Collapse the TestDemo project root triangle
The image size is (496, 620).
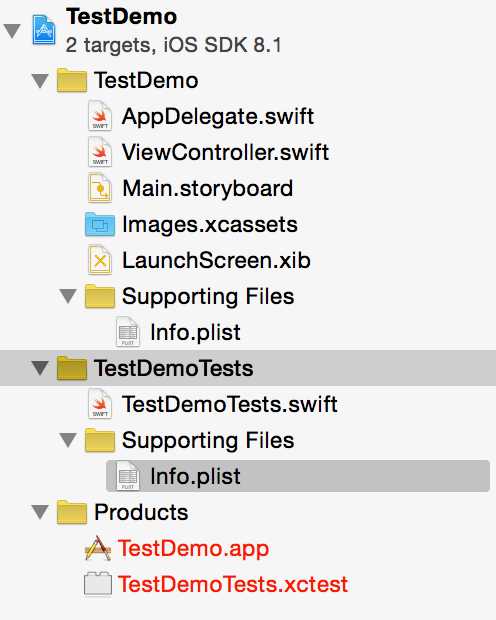(x=12, y=31)
